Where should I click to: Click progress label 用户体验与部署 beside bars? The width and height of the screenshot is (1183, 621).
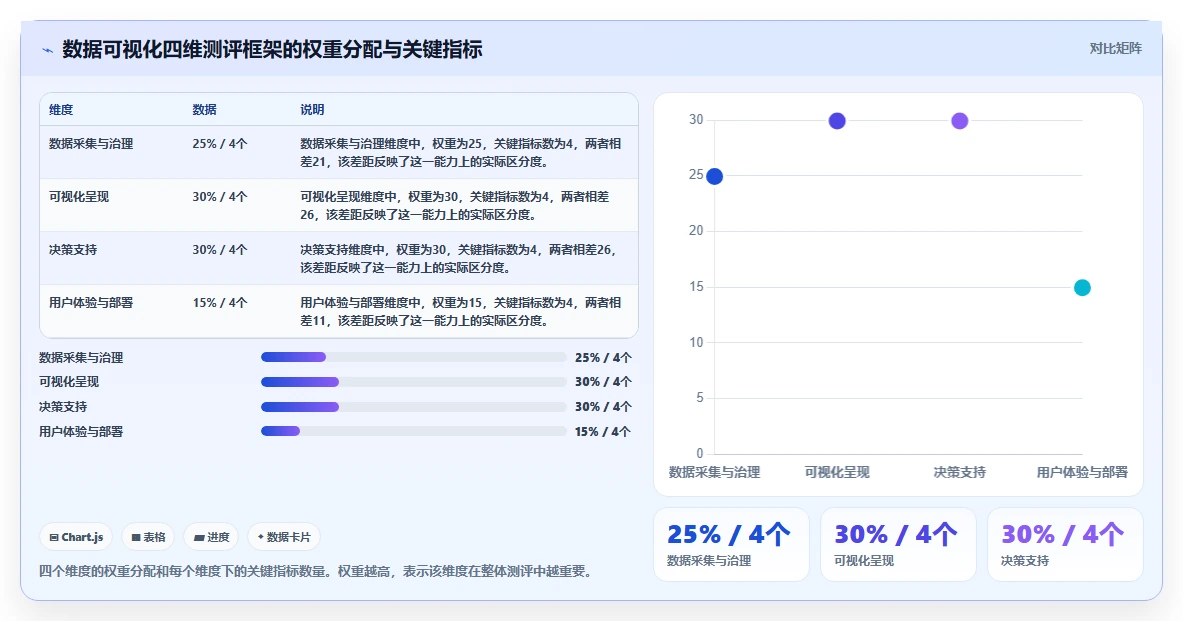[x=81, y=432]
